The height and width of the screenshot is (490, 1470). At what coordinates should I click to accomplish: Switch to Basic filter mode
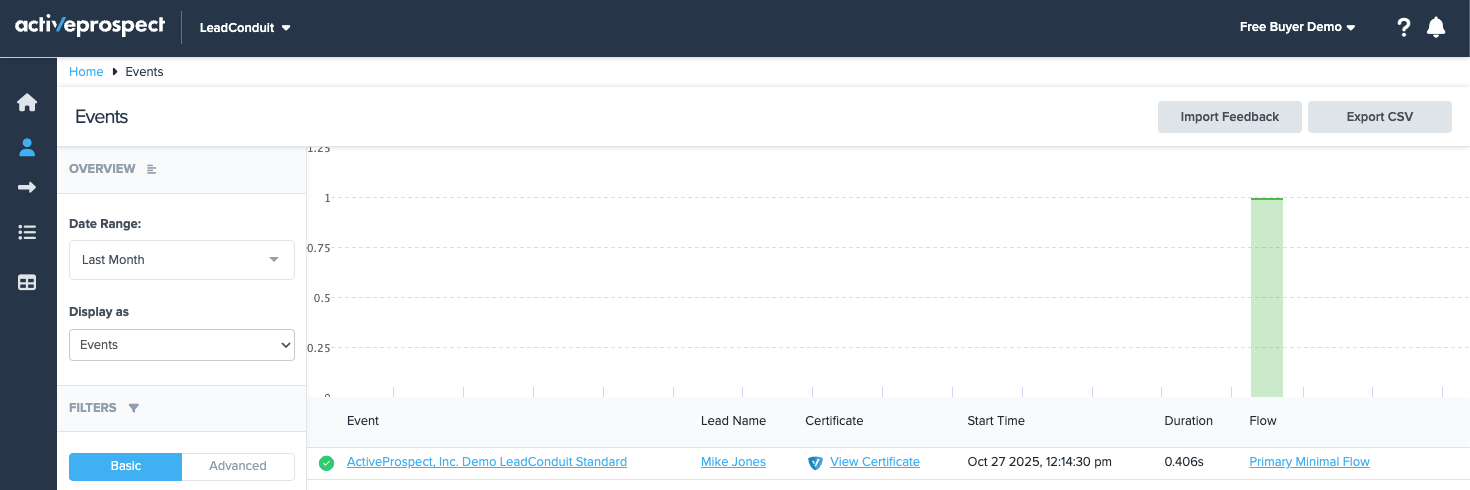(126, 466)
